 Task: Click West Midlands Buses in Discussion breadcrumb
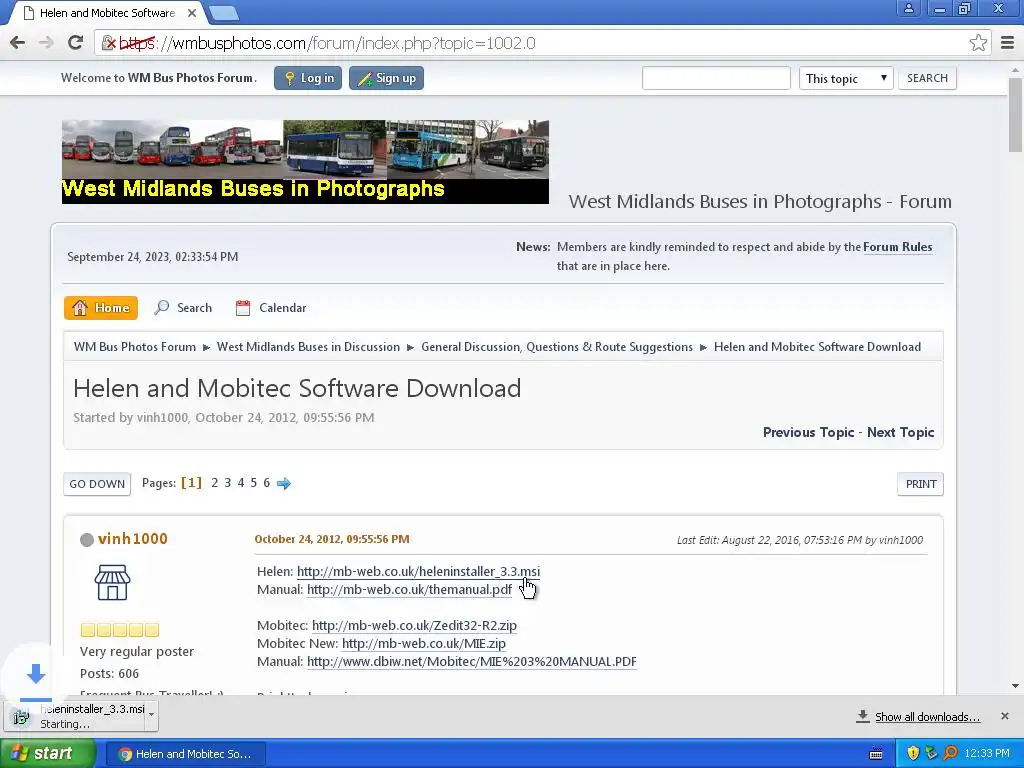click(308, 347)
